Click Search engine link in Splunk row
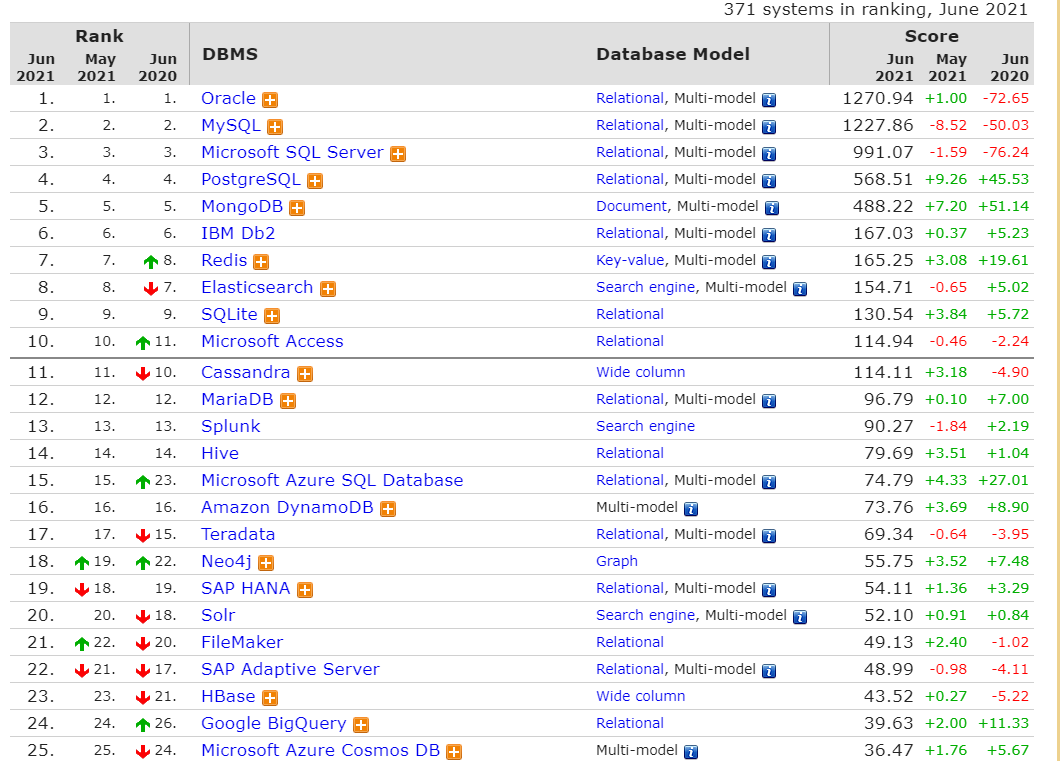The image size is (1060, 761). pos(646,426)
